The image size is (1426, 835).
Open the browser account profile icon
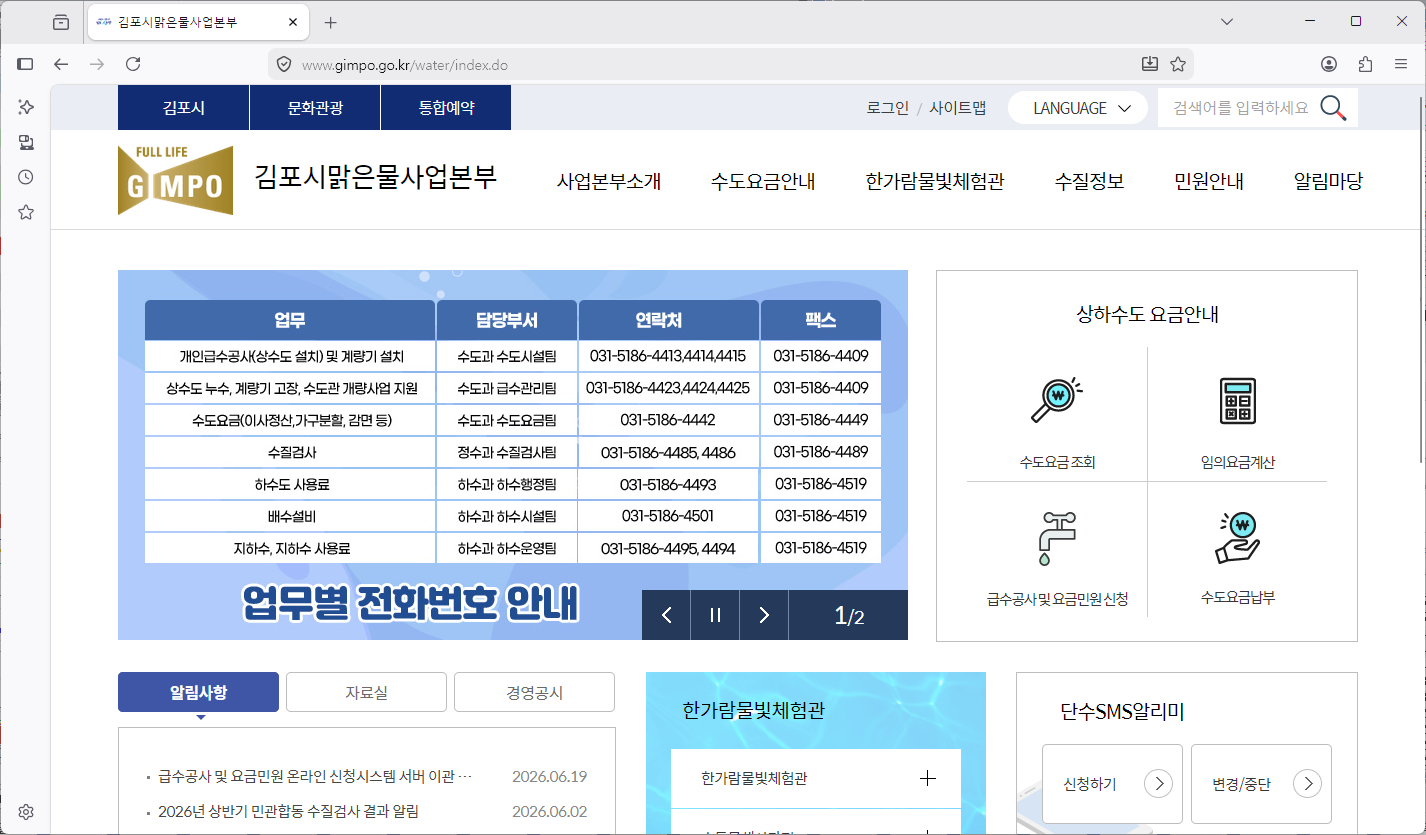click(x=1329, y=64)
